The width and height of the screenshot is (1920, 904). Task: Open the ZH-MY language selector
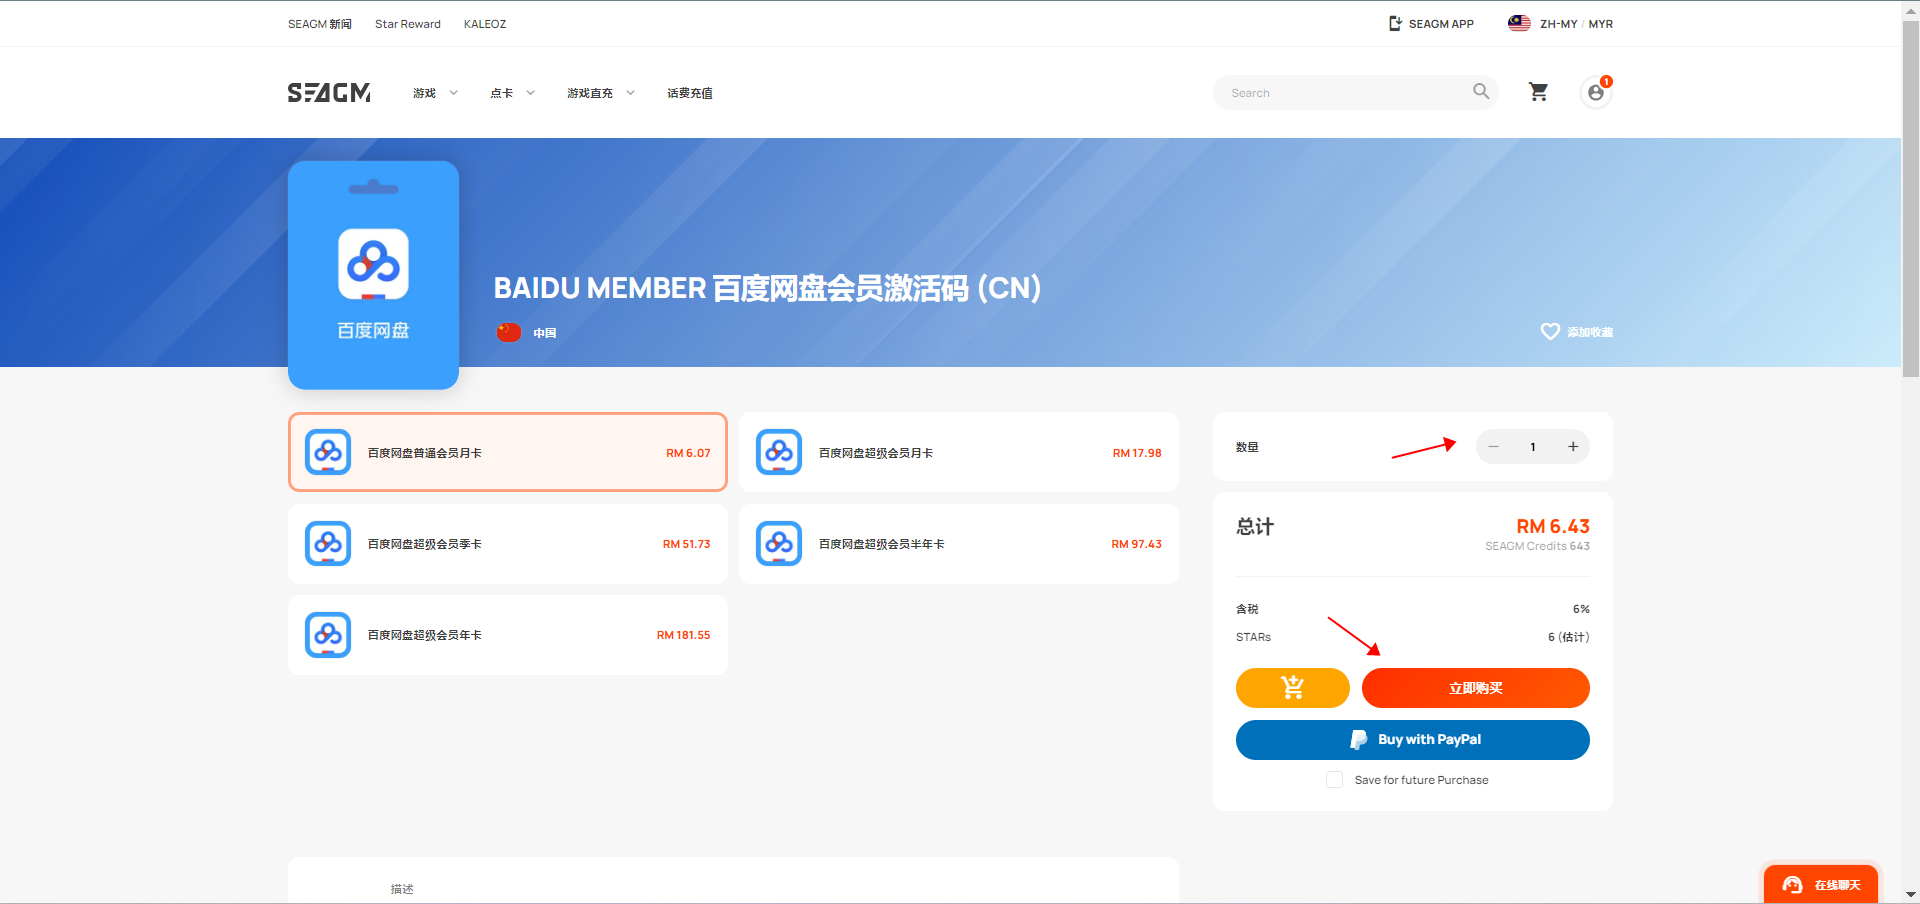click(1558, 24)
